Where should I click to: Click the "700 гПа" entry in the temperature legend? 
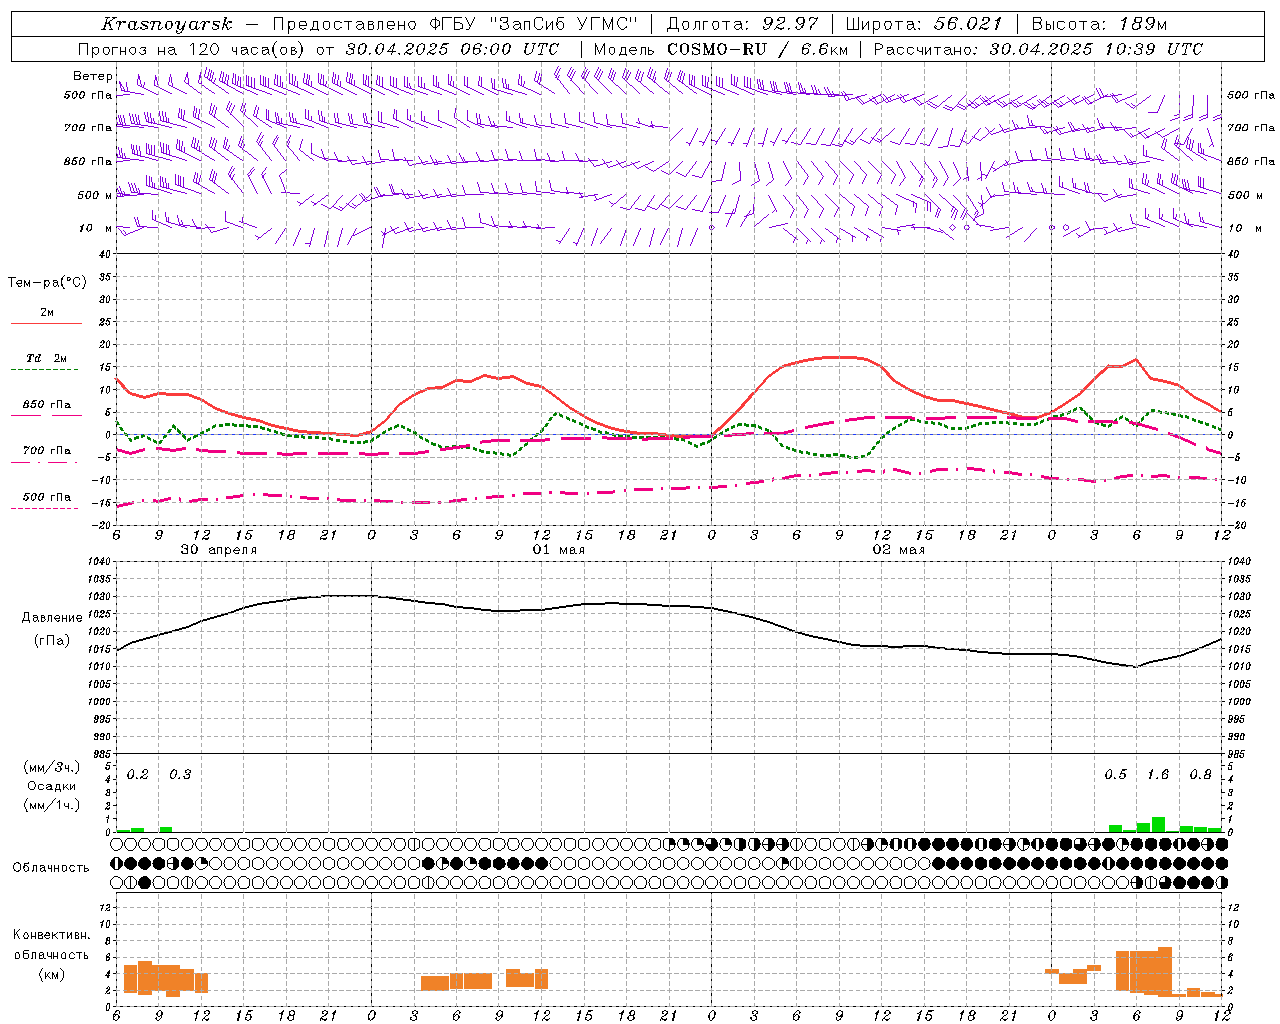[x=47, y=450]
